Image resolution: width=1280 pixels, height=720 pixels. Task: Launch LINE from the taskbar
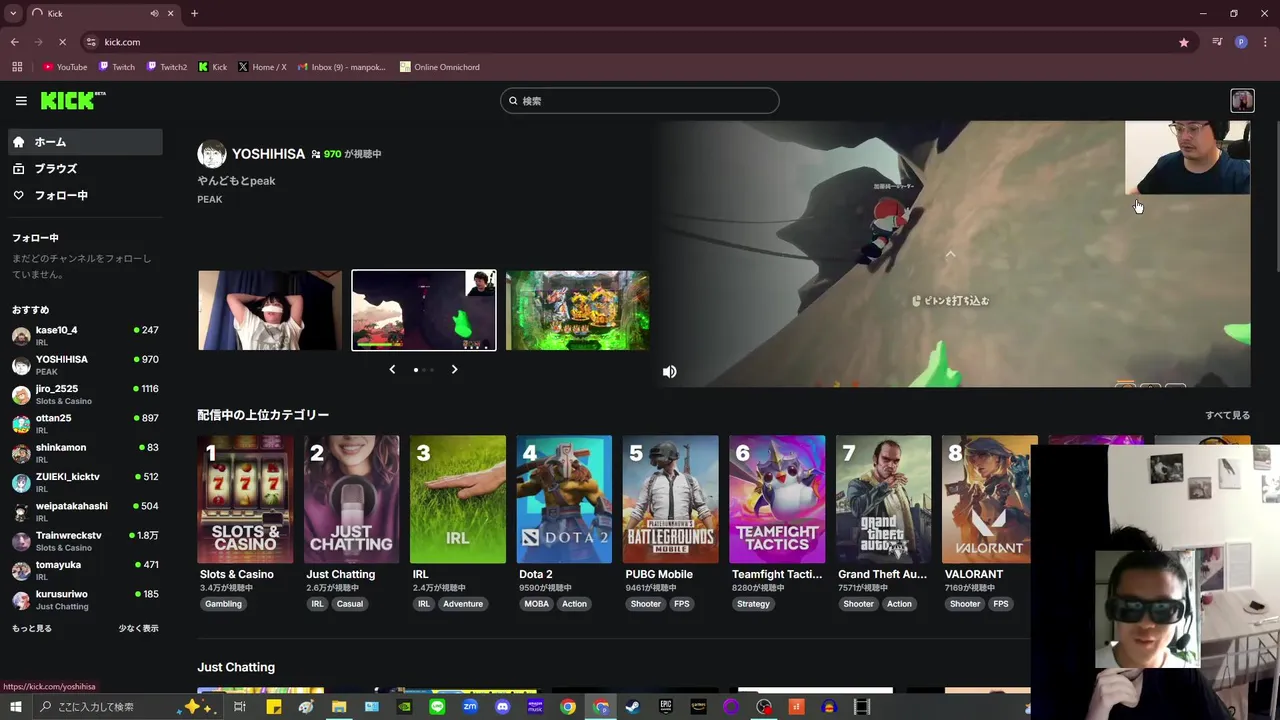(437, 707)
